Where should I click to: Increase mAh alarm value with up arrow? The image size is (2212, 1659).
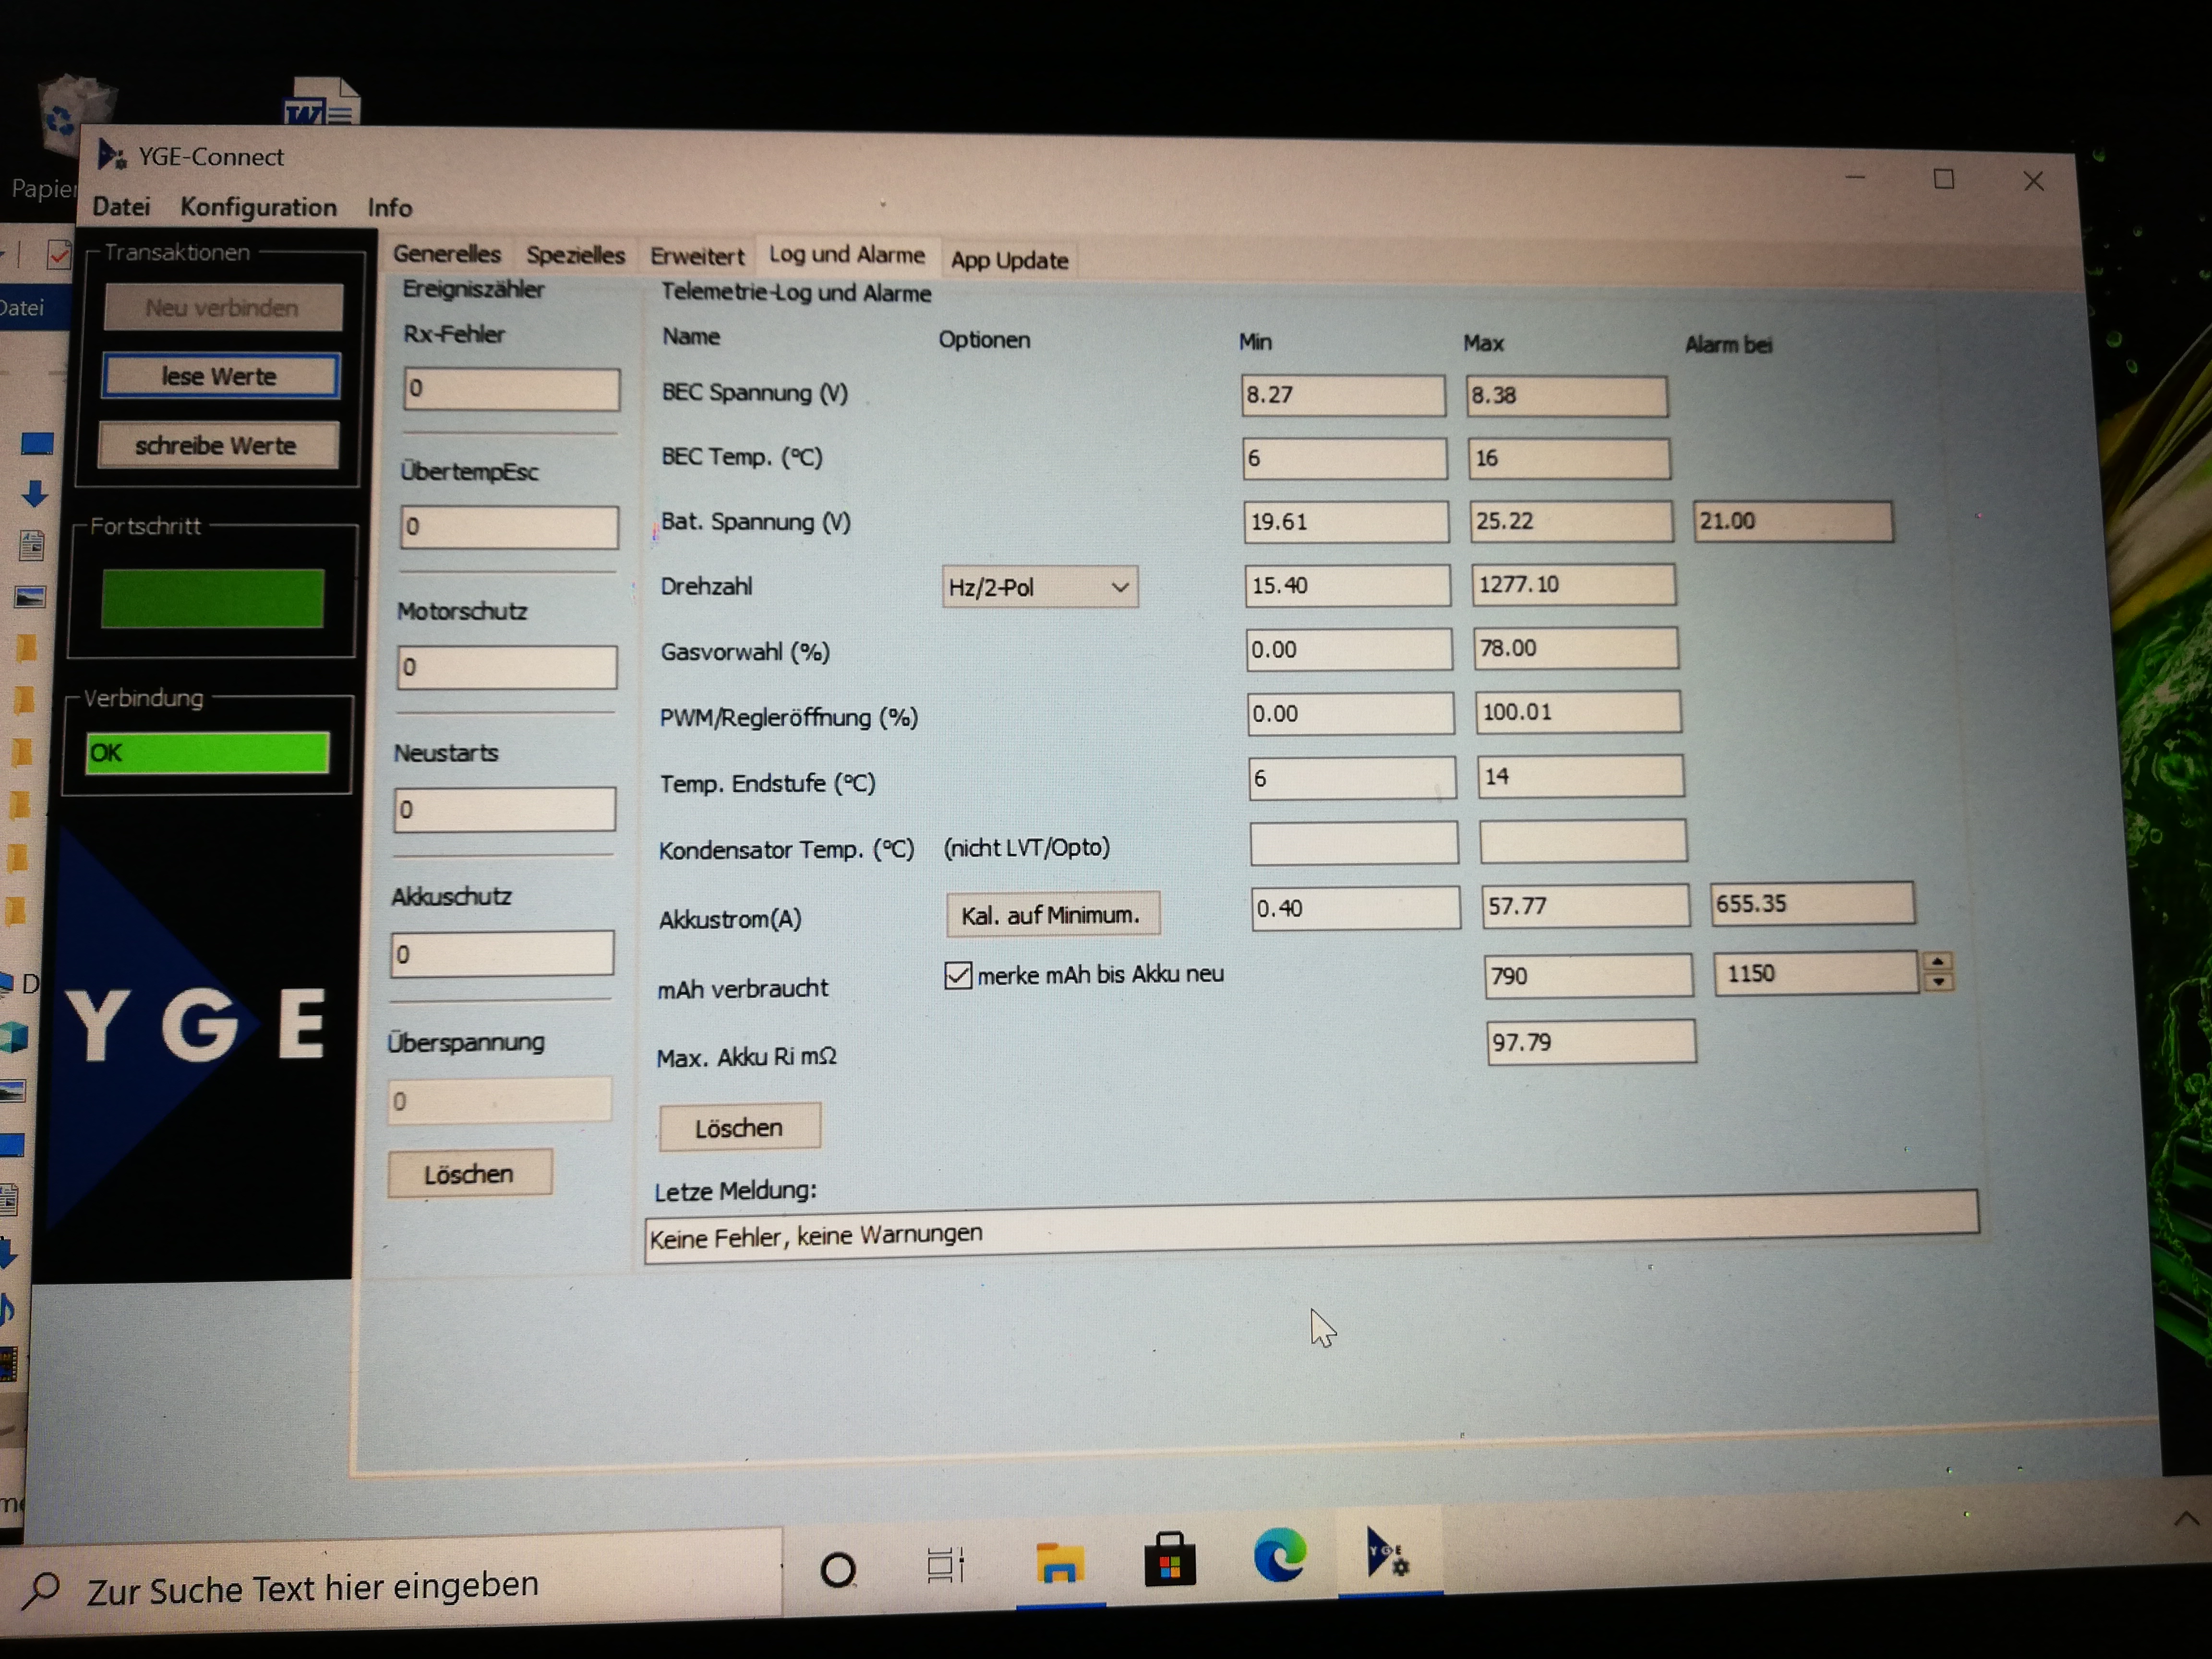1938,962
